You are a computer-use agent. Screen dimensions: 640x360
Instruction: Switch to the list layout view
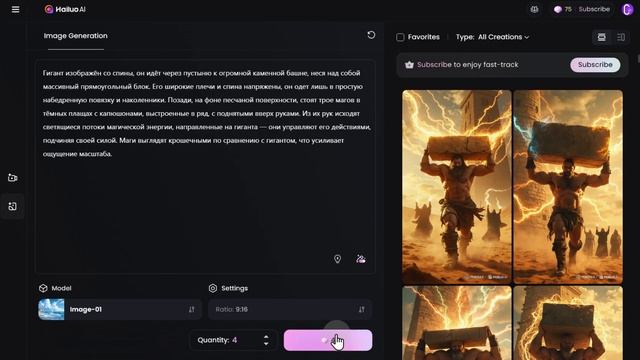point(602,37)
